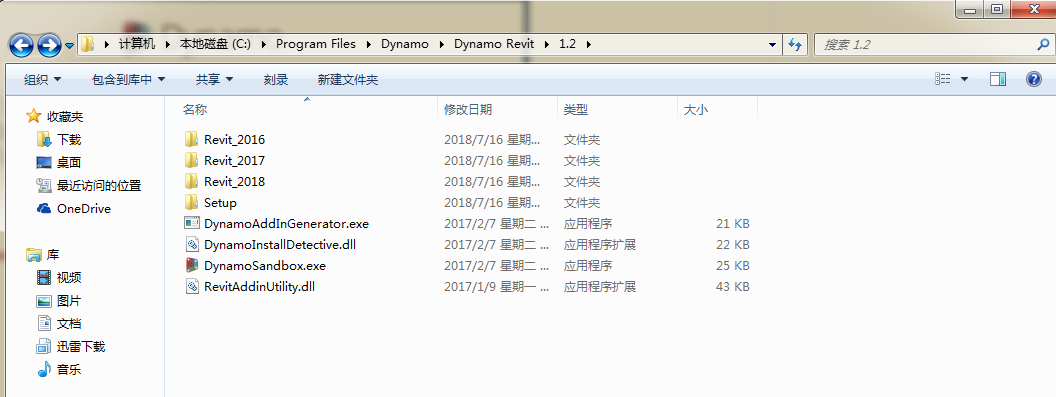Click the folder icon in the address bar
This screenshot has height=397, width=1056.
(88, 44)
